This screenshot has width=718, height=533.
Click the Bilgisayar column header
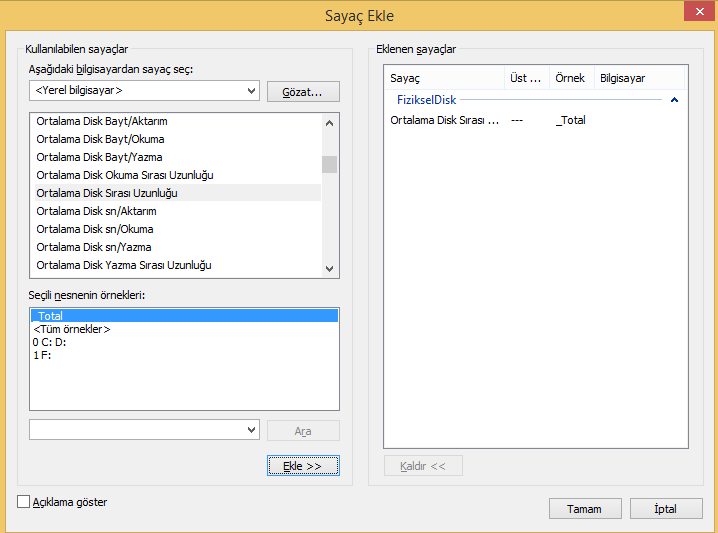(x=638, y=78)
